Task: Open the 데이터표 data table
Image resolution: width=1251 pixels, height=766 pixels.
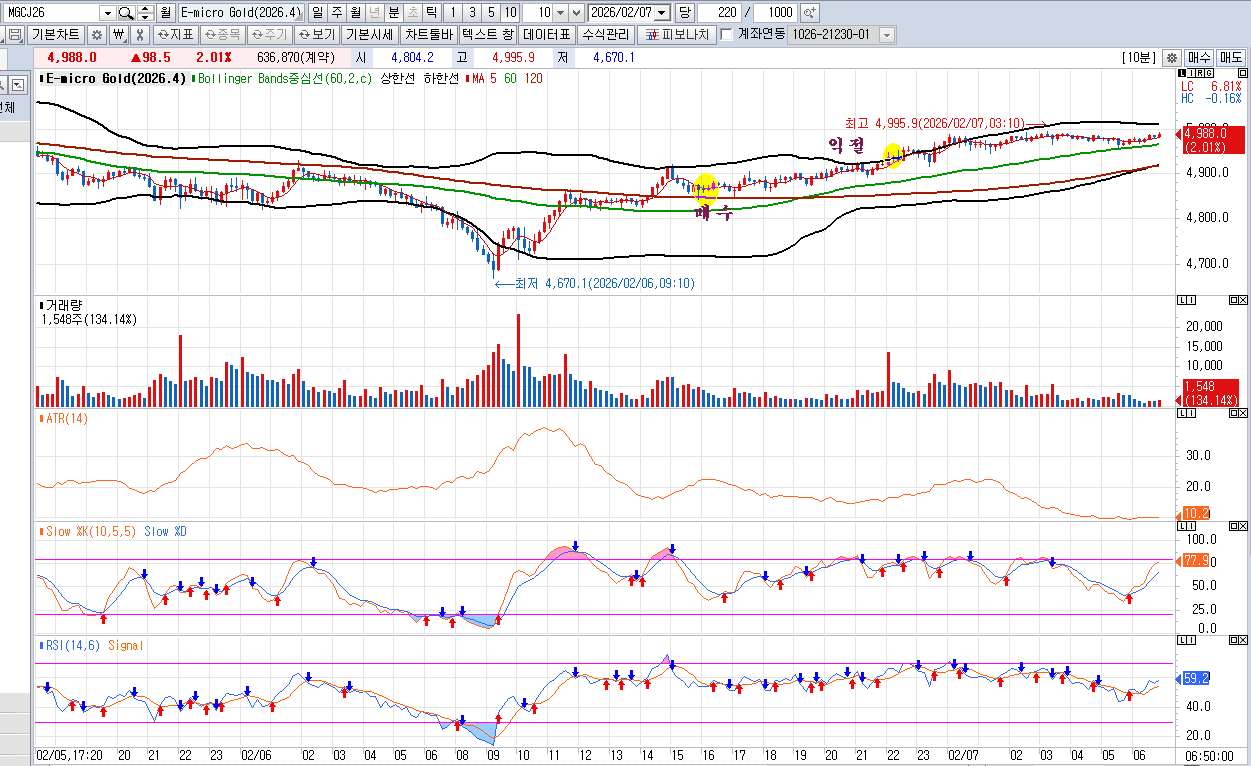Action: click(x=547, y=34)
